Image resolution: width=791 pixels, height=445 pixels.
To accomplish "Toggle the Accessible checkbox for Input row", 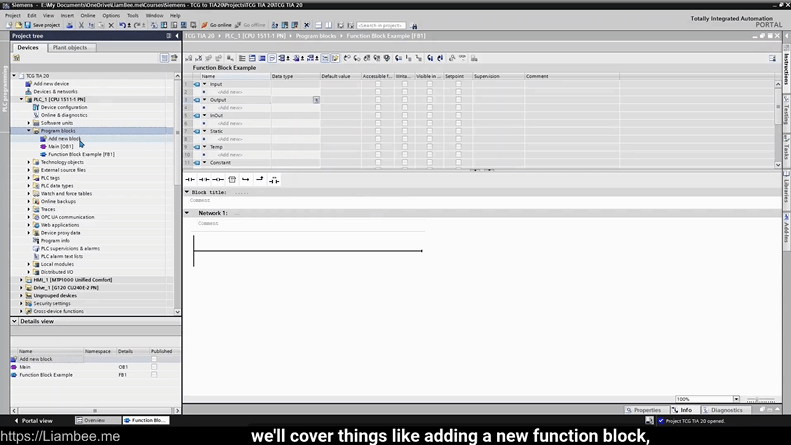I will coord(377,84).
